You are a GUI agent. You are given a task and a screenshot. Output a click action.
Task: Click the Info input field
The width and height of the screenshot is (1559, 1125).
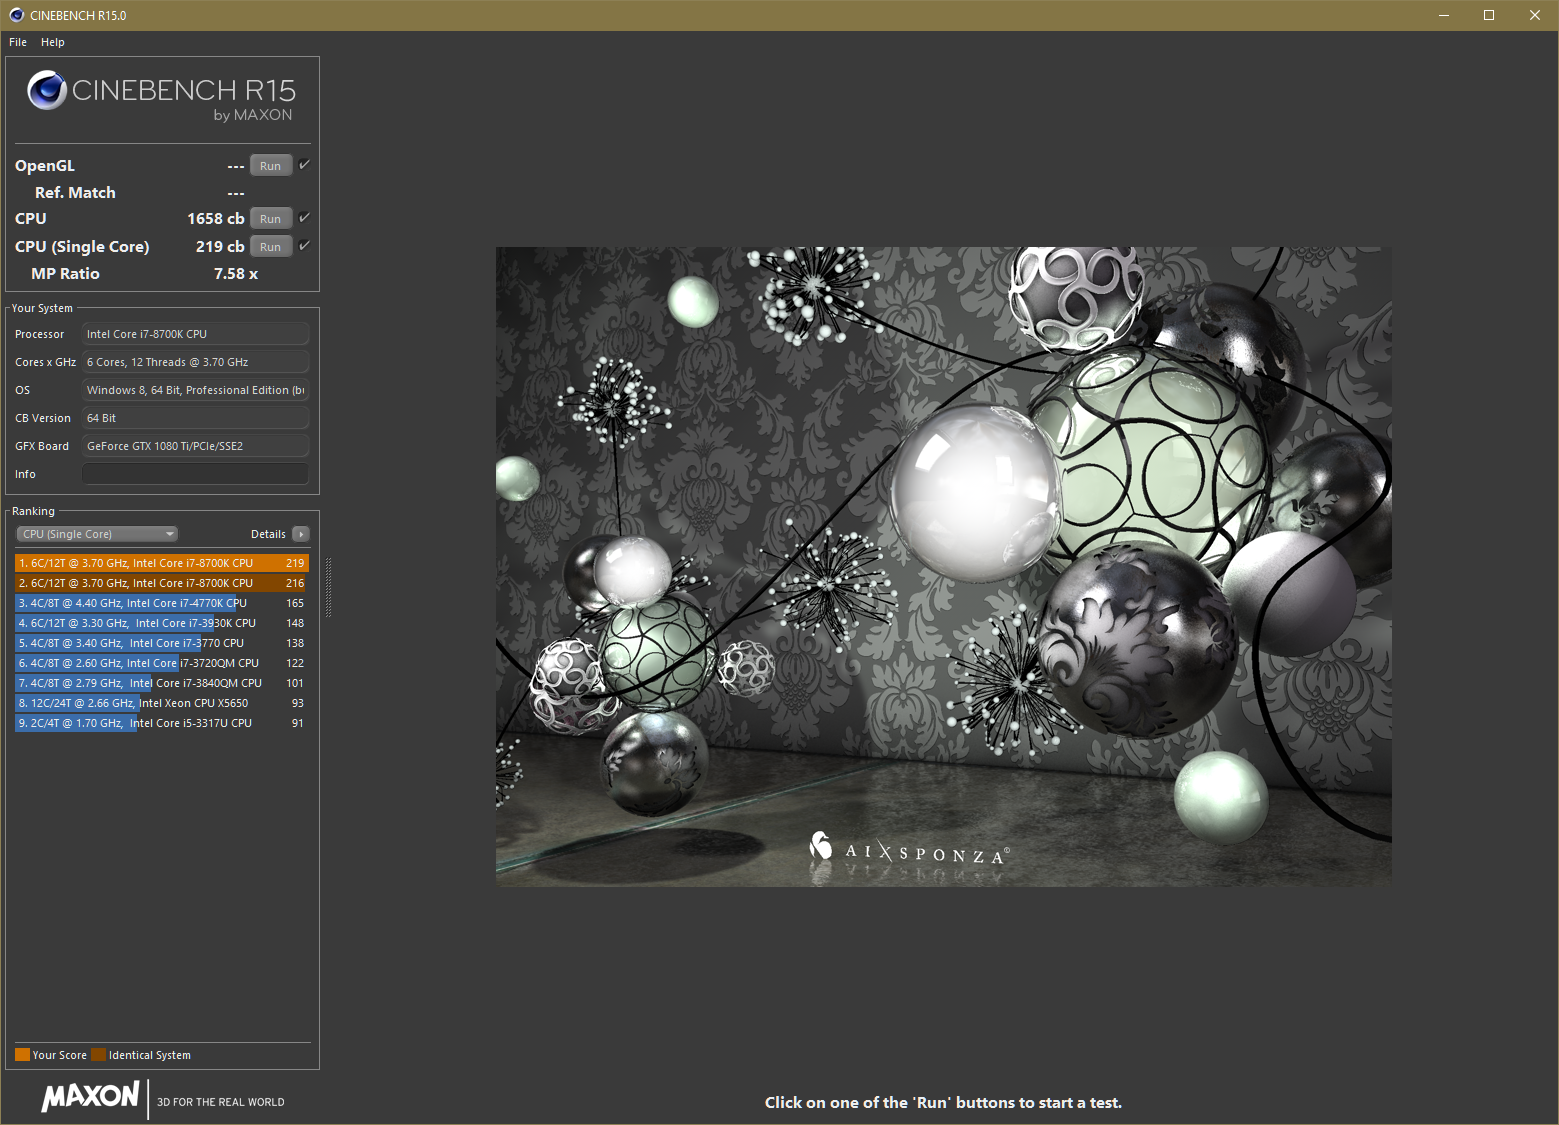tap(195, 474)
